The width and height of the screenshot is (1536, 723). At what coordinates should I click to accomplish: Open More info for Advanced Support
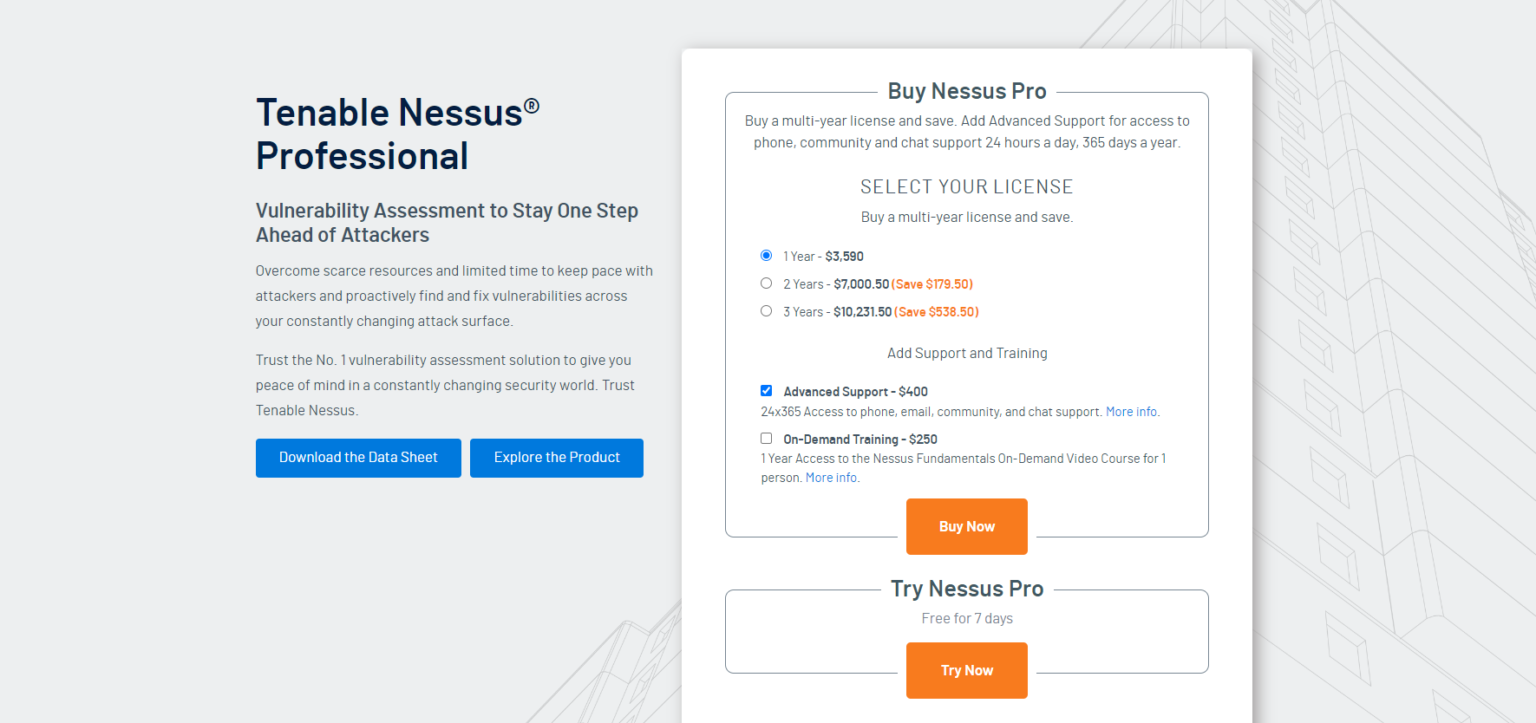coord(1131,411)
